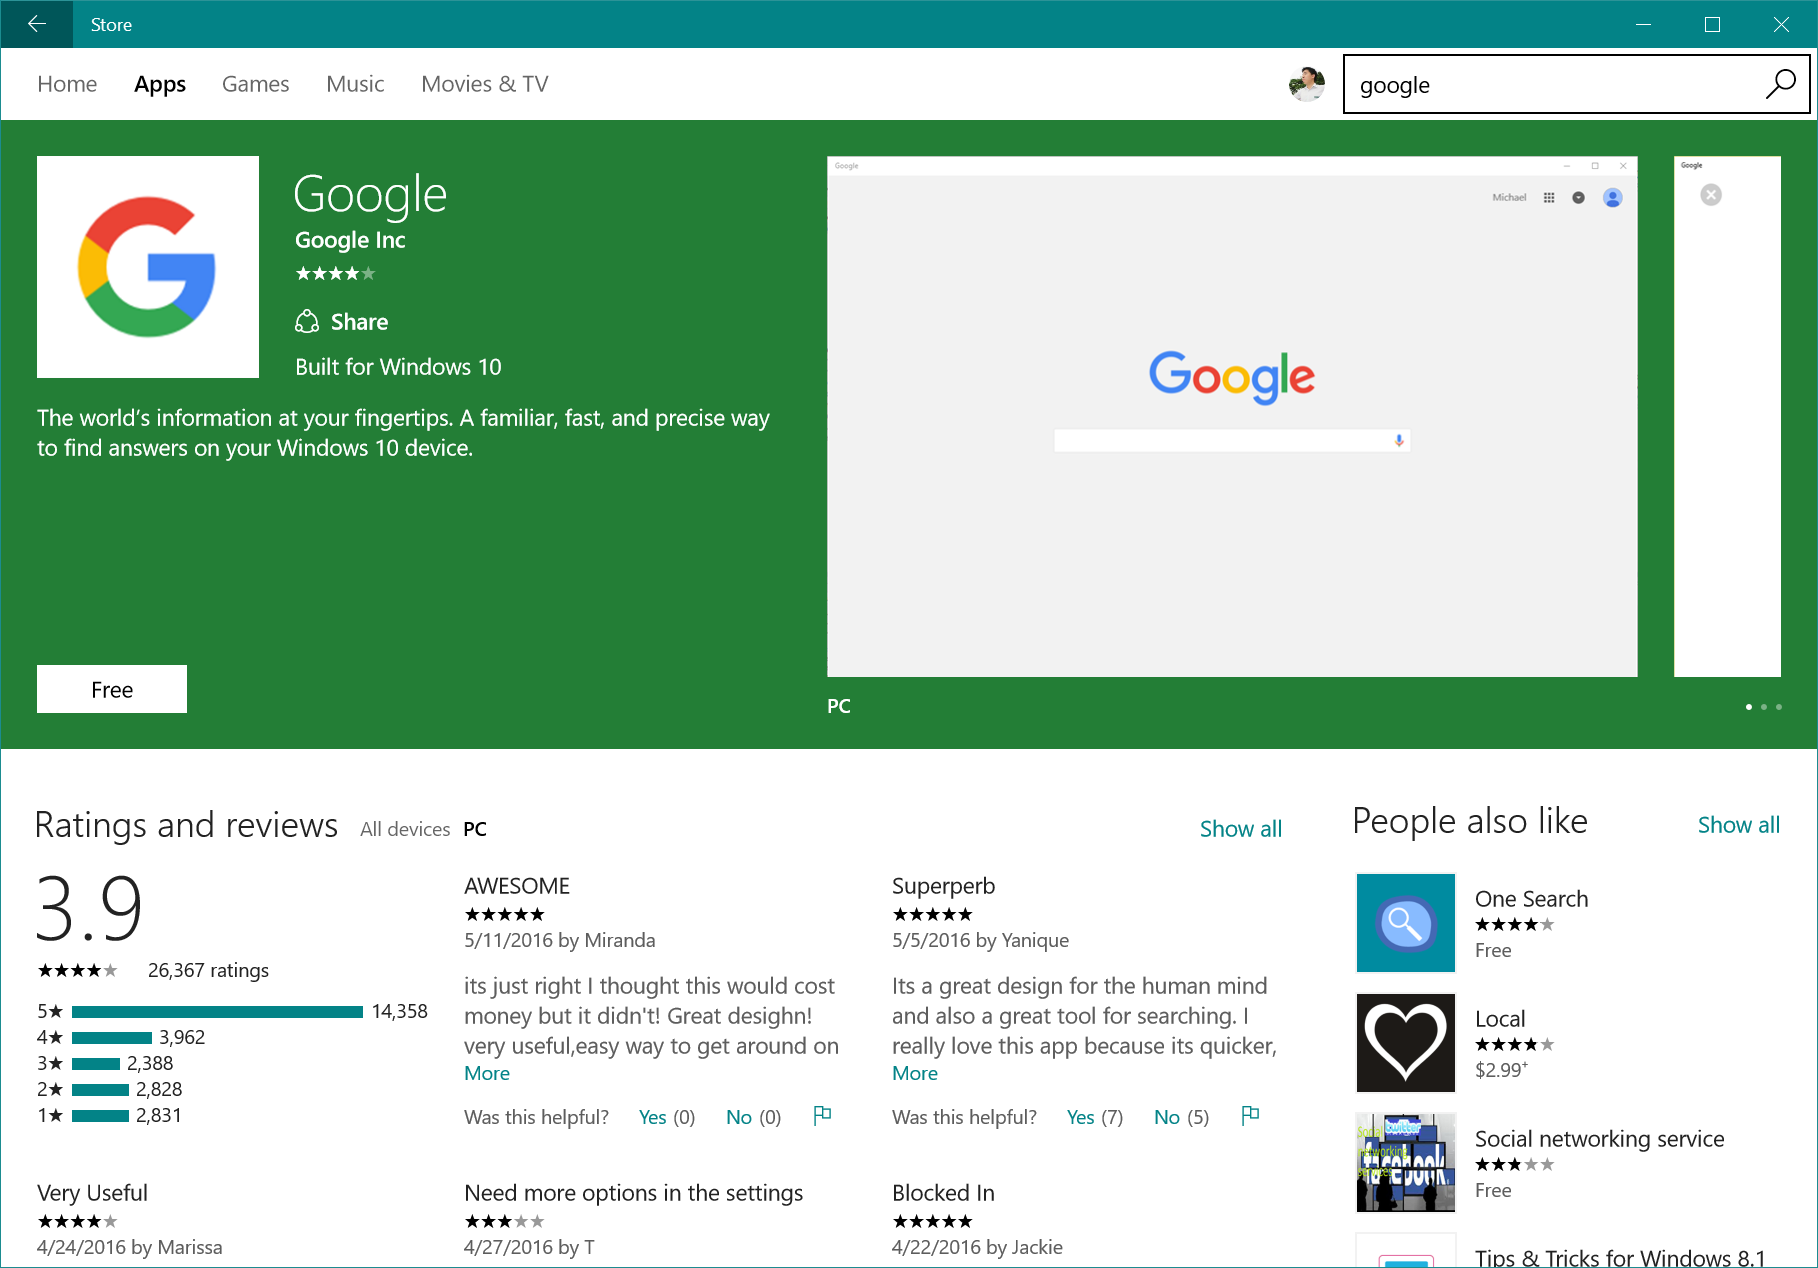Click the back arrow in title bar

tap(37, 24)
